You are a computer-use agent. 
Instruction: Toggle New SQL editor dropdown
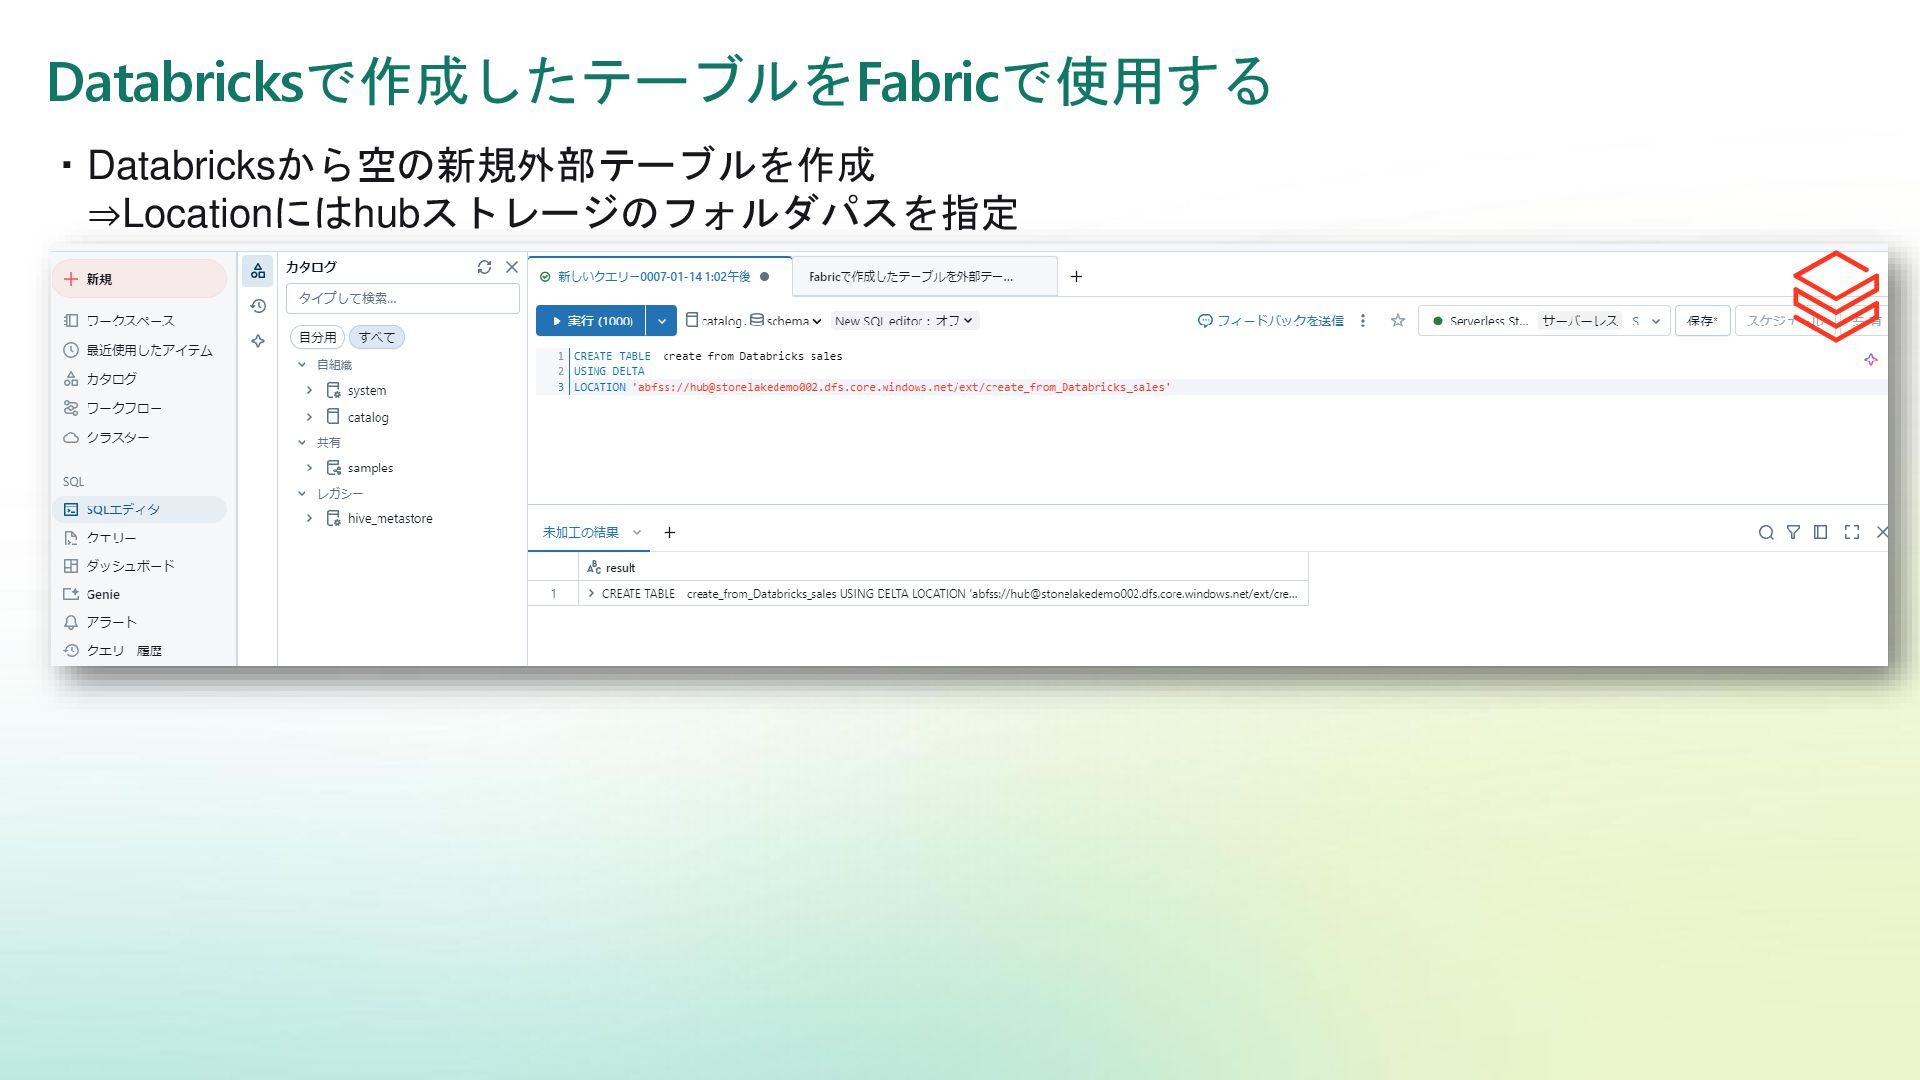tap(904, 320)
